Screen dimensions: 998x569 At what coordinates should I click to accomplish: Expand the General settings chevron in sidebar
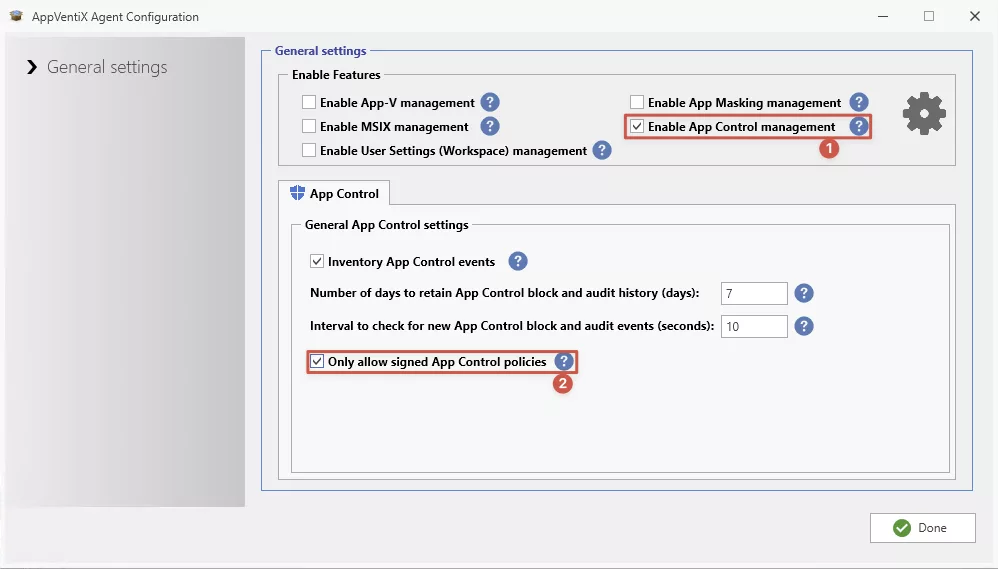32,67
